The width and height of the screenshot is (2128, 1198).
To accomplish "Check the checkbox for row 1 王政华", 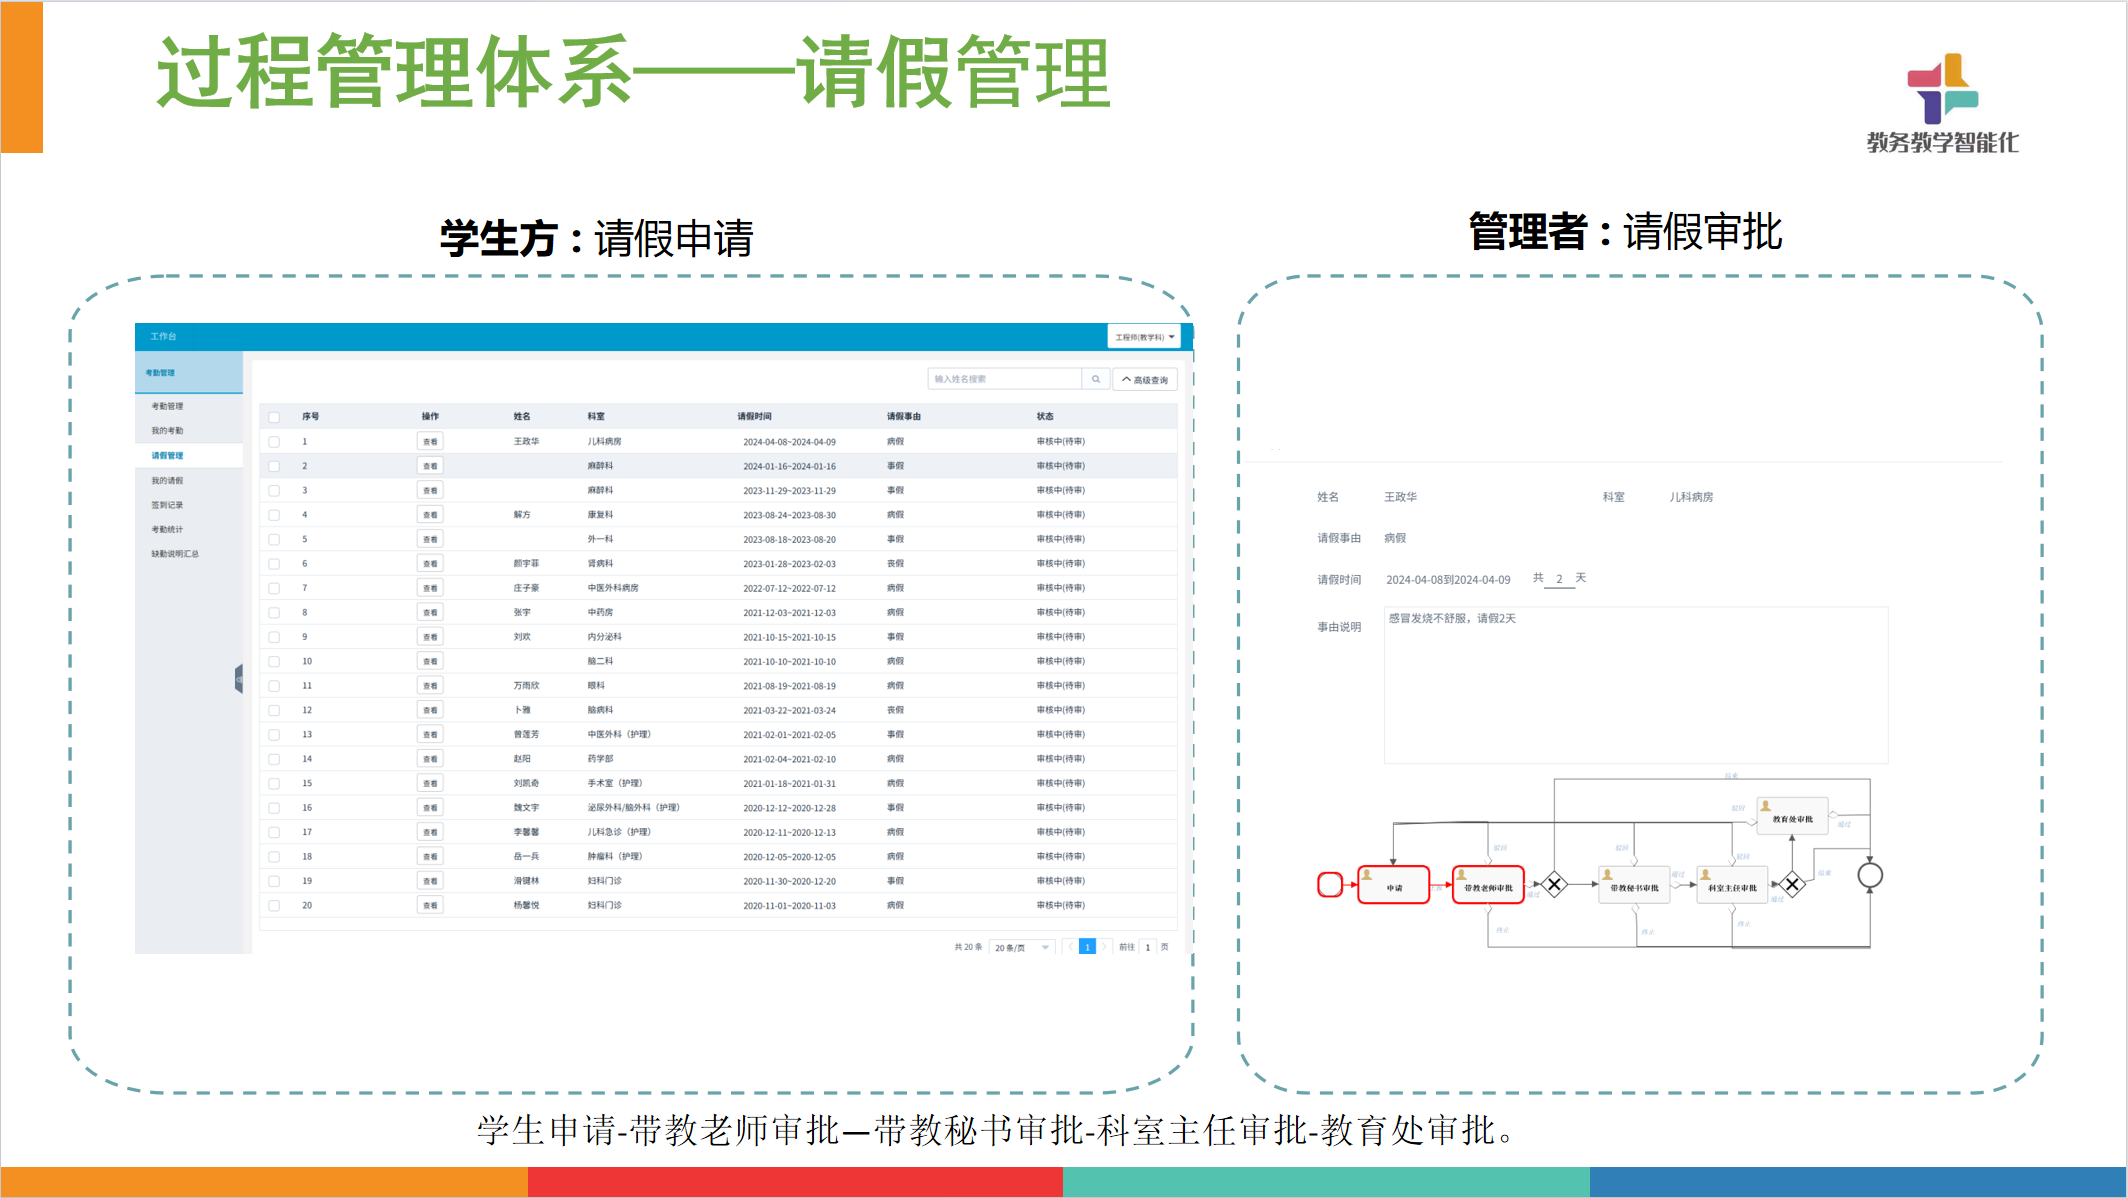I will 274,442.
